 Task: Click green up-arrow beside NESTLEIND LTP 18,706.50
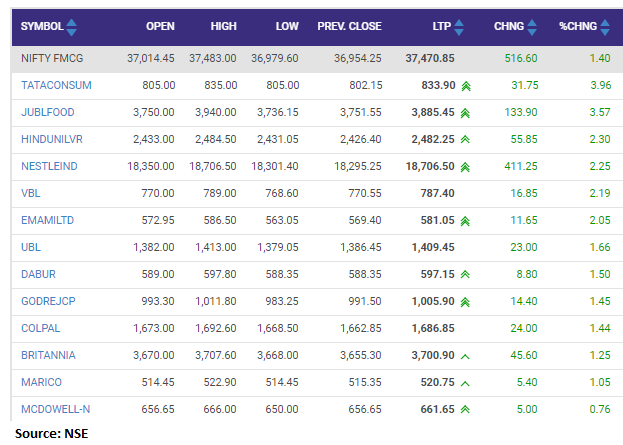[x=465, y=167]
